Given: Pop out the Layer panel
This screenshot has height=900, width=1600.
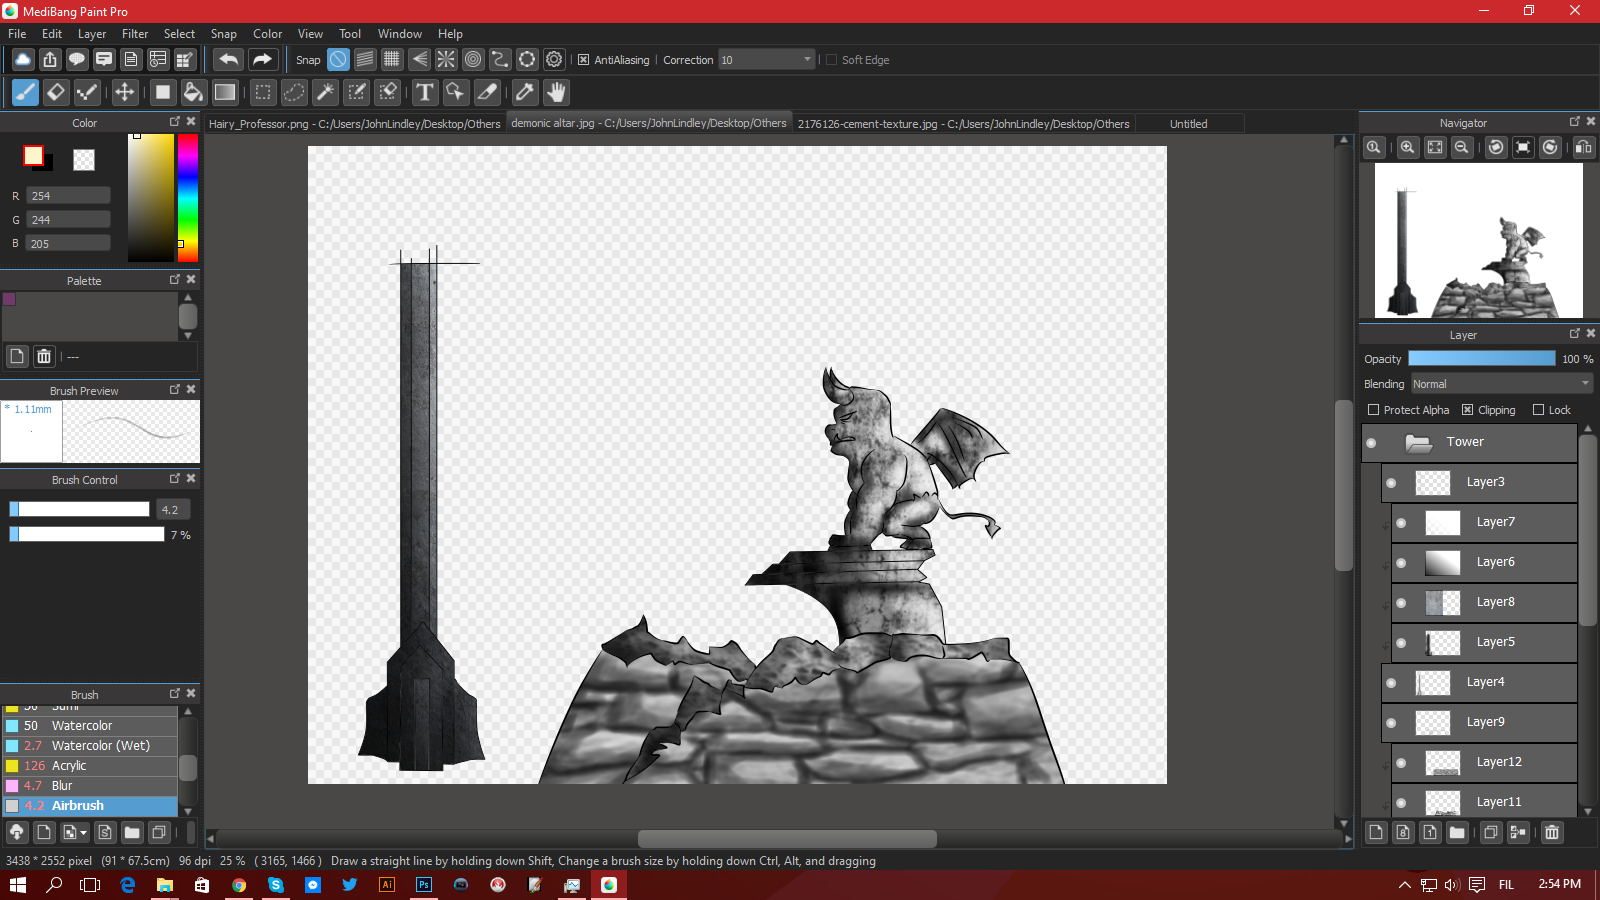Looking at the screenshot, I should click(x=1575, y=333).
